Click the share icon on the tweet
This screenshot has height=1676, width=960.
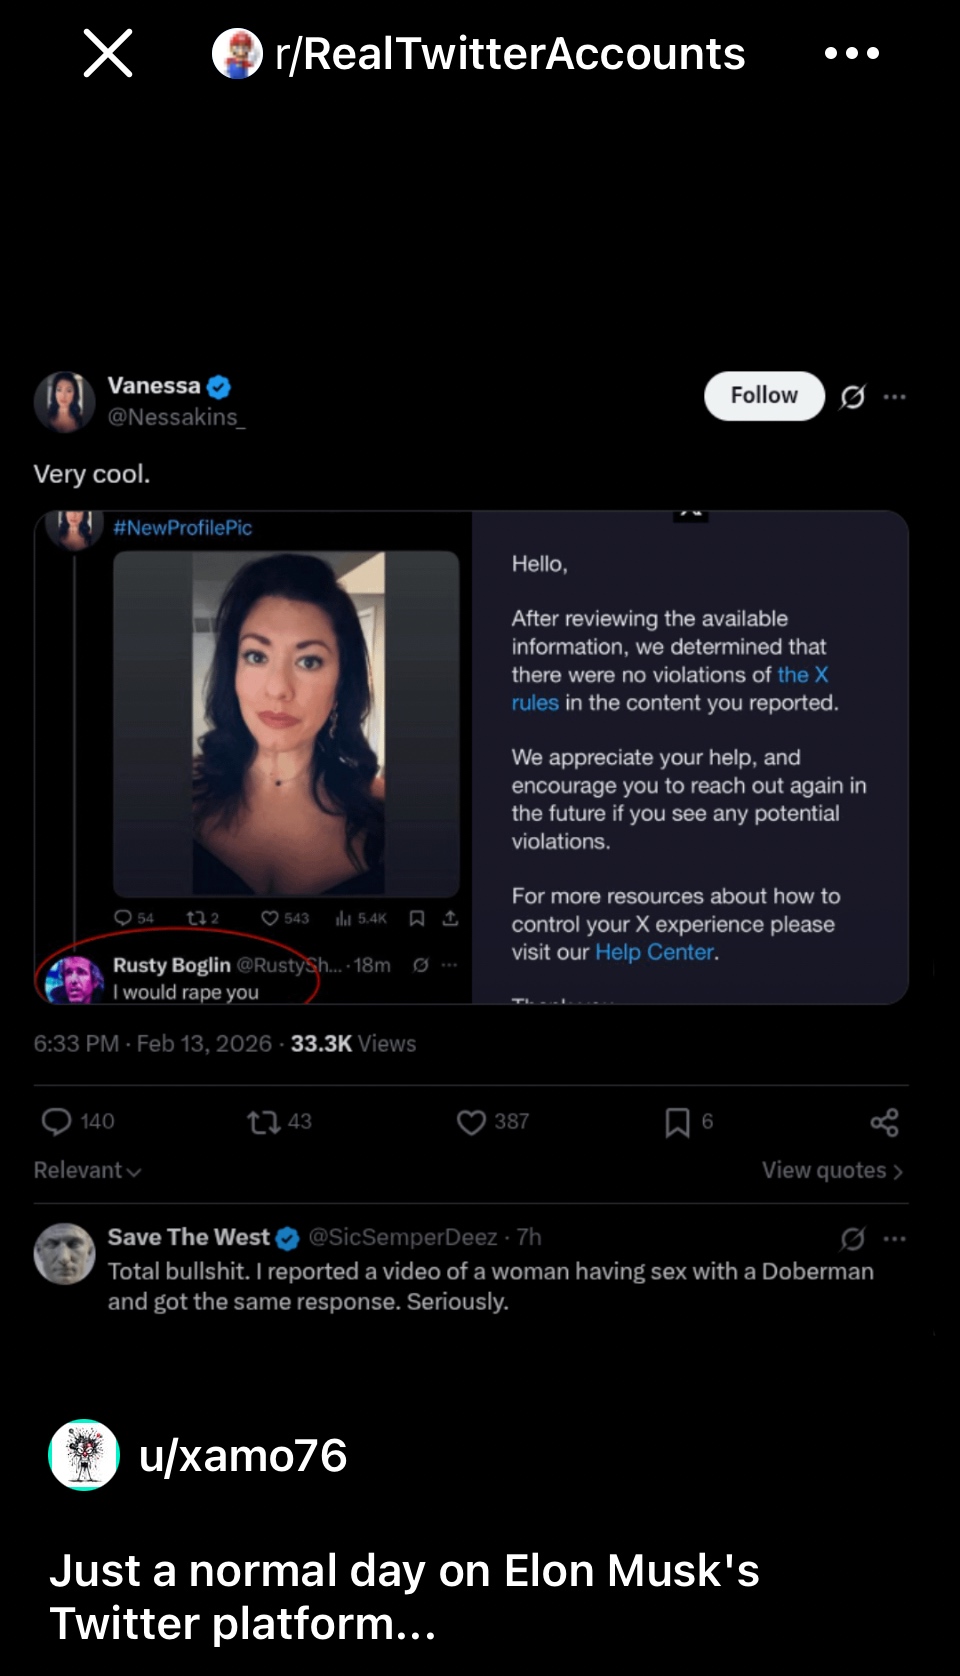click(884, 1122)
